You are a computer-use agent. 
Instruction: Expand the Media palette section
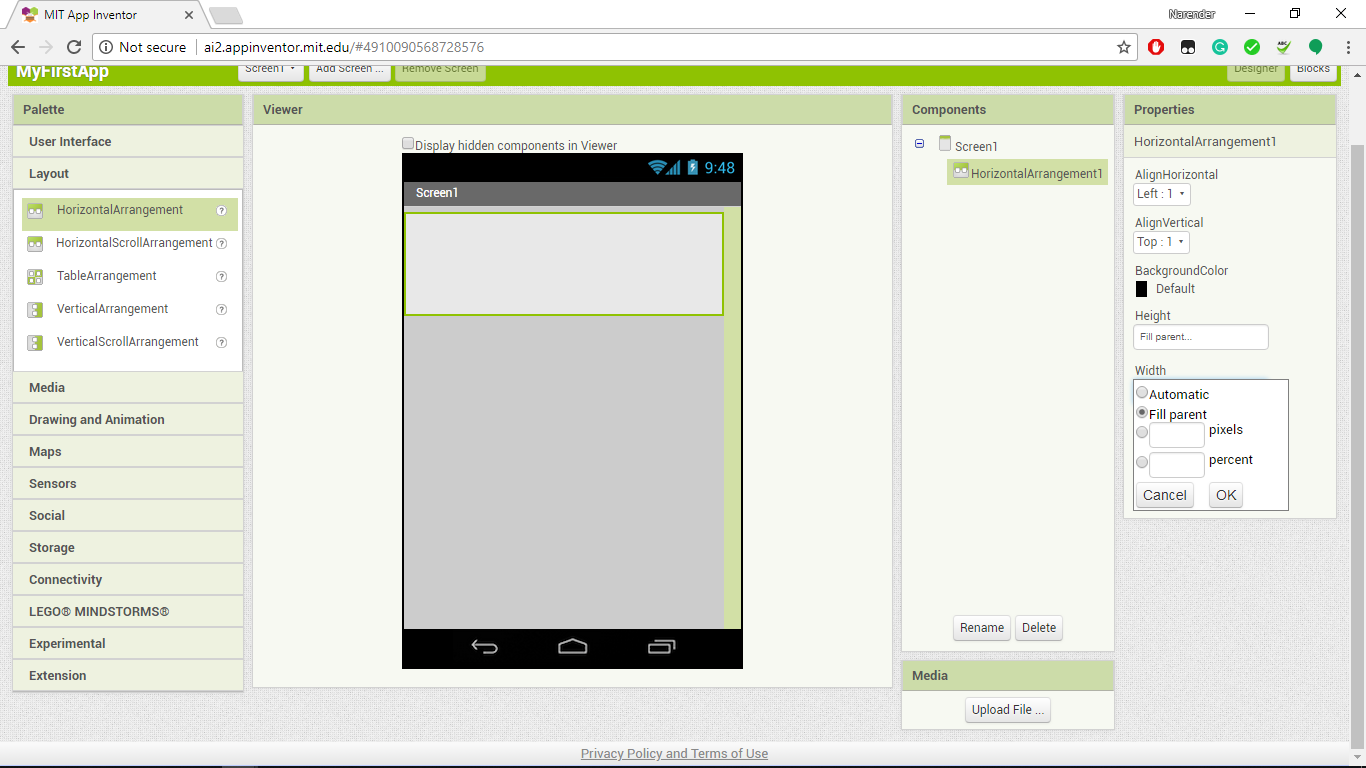[x=128, y=388]
